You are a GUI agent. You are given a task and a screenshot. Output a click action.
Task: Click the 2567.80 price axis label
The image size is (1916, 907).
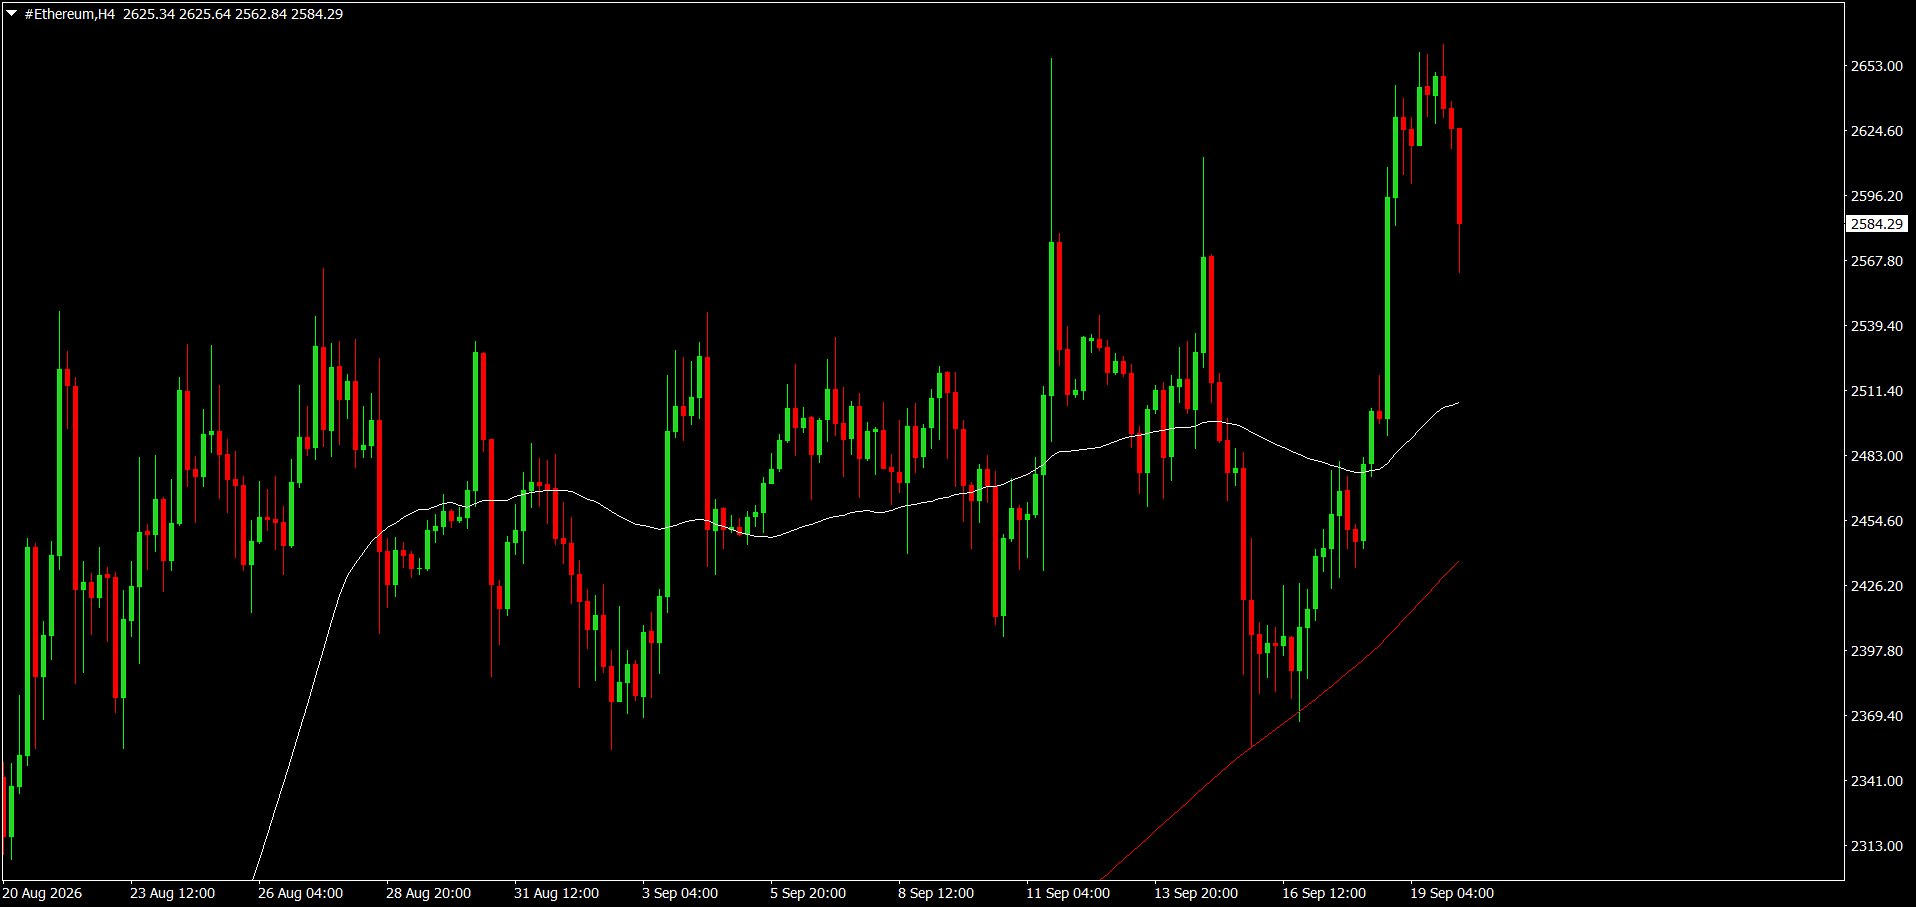click(x=1876, y=261)
